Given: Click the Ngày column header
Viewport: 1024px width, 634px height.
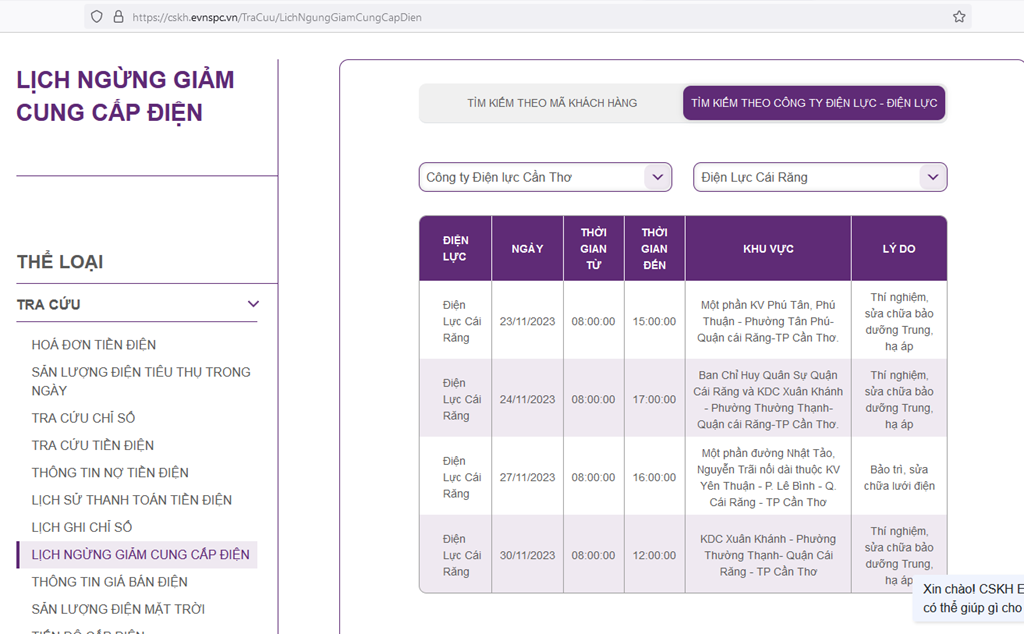Looking at the screenshot, I should pos(528,249).
